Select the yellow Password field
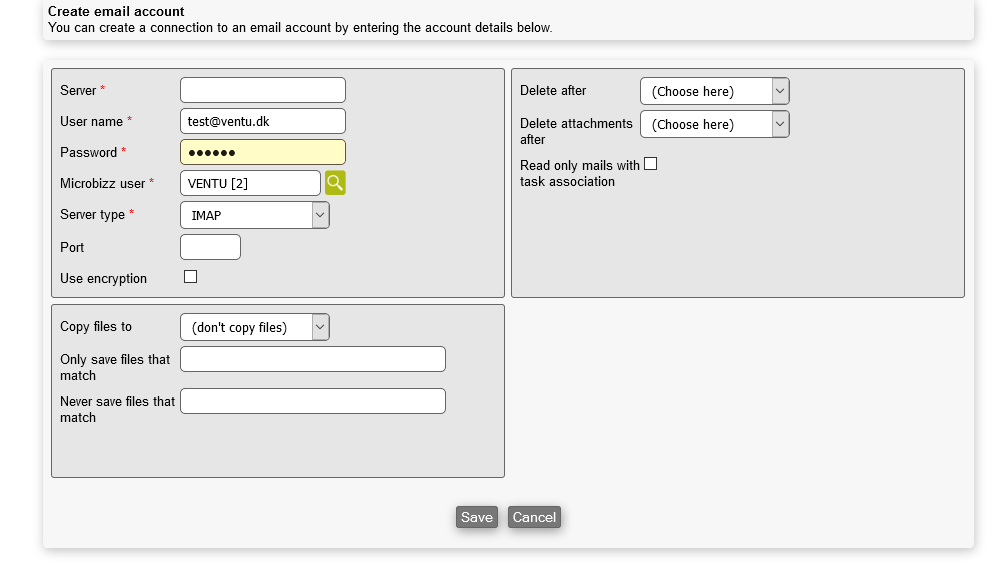 tap(262, 152)
